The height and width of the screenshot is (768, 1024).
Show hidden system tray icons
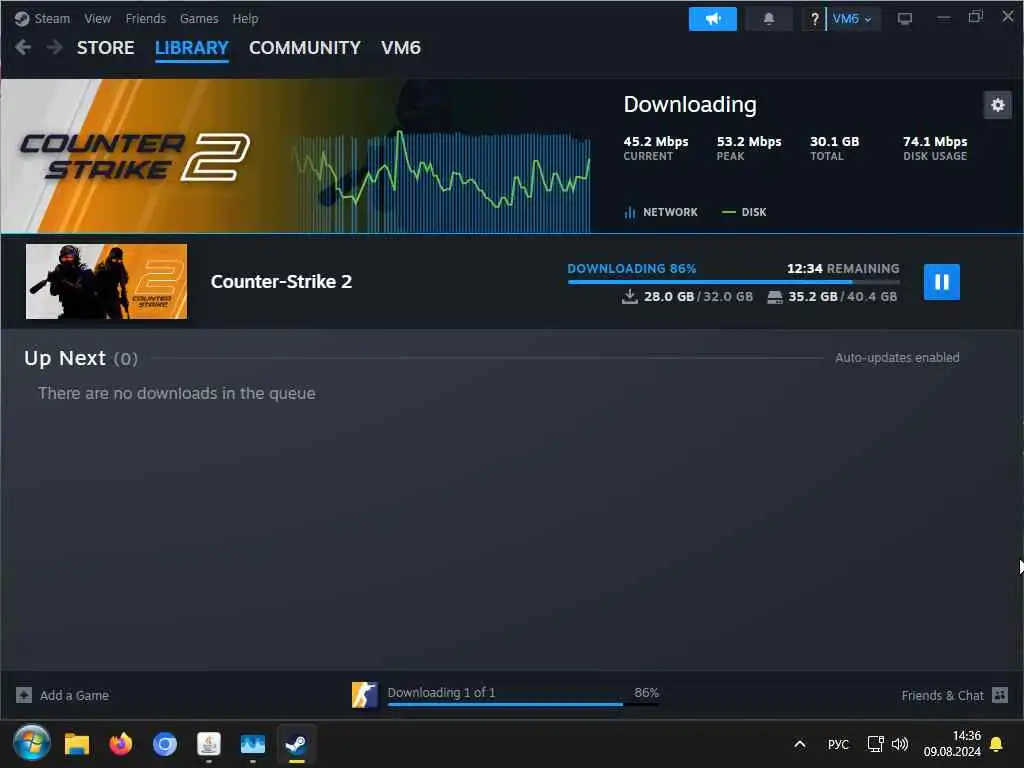pos(799,744)
